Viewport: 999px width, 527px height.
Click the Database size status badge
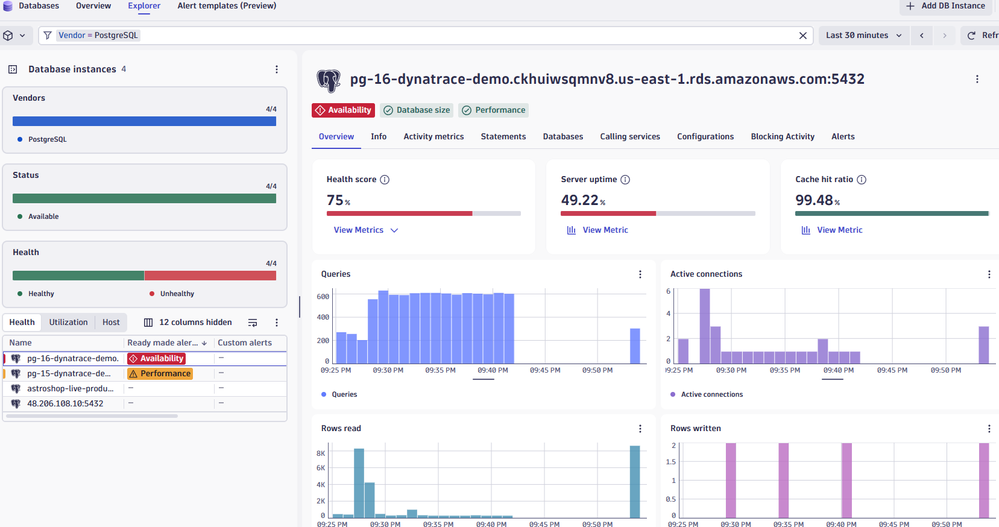[417, 110]
